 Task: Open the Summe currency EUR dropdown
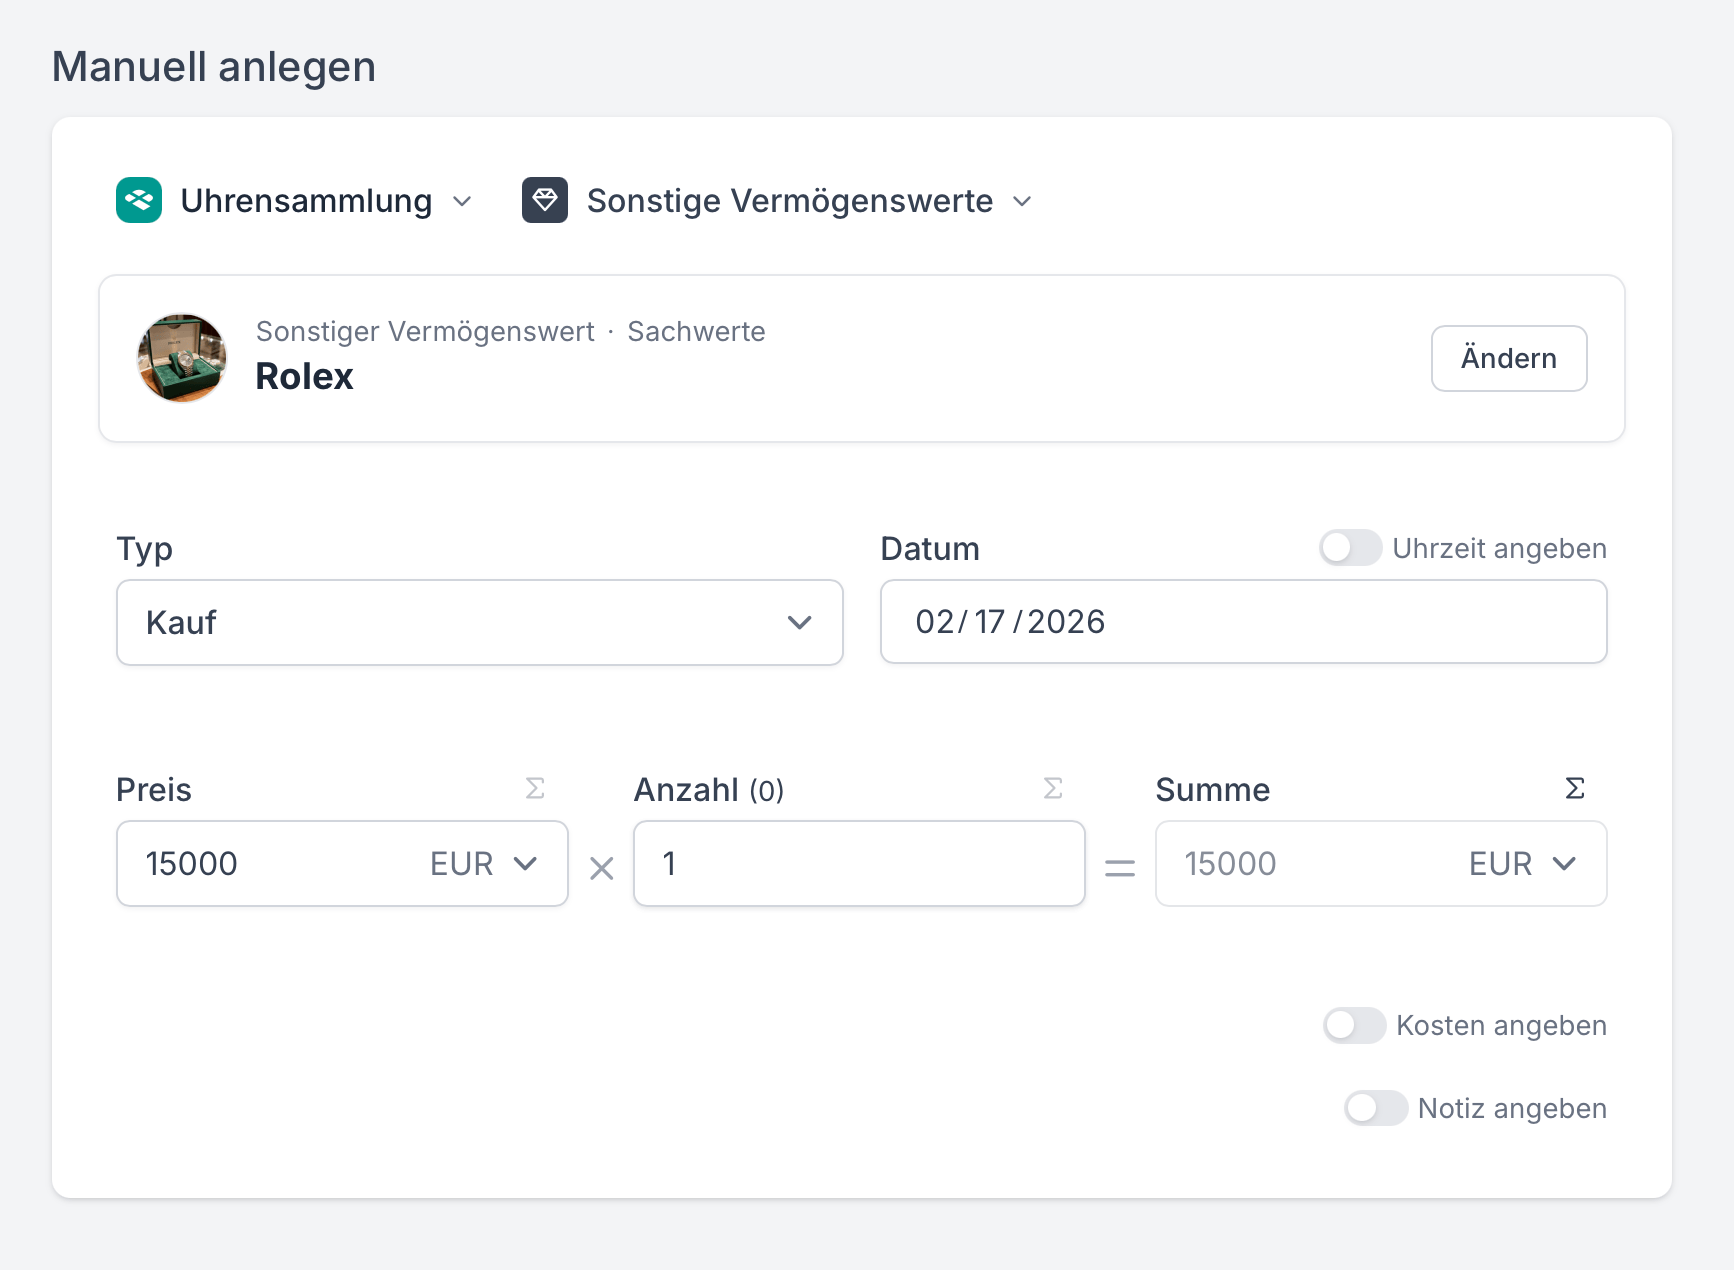pos(1522,864)
